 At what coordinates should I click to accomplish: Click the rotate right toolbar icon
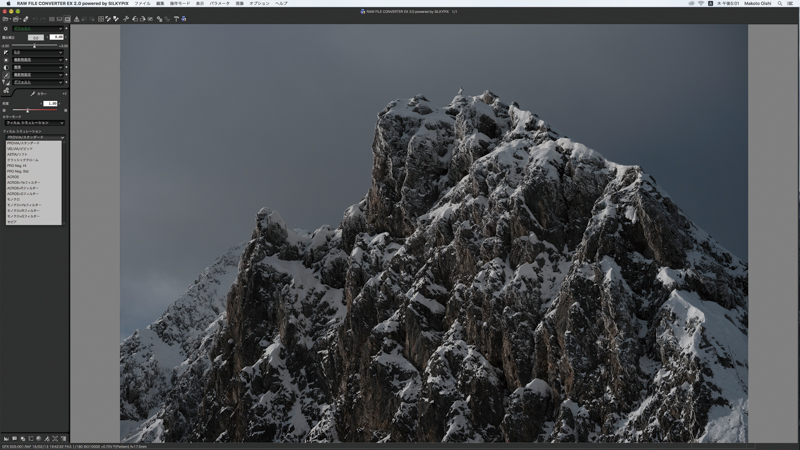[x=143, y=19]
